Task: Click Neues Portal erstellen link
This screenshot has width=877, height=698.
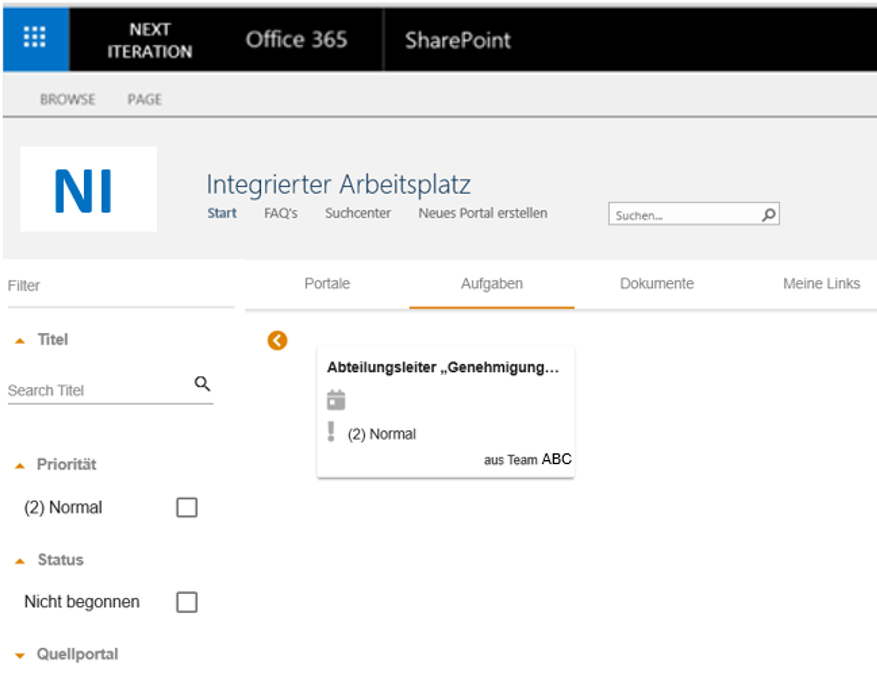Action: coord(483,213)
